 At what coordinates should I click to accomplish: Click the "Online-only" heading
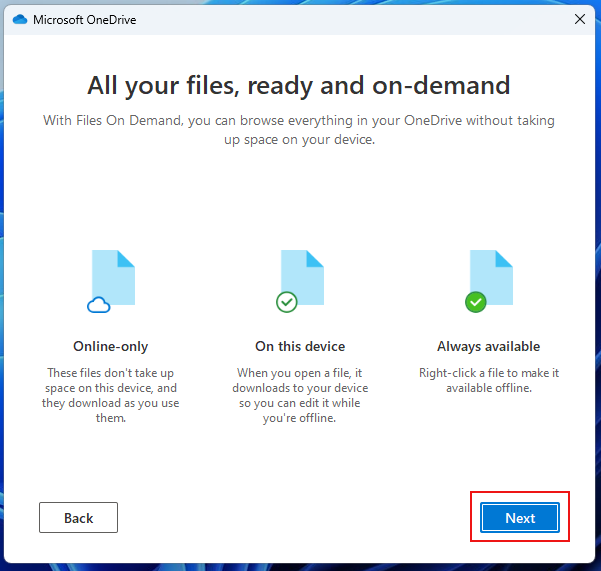[x=110, y=346]
